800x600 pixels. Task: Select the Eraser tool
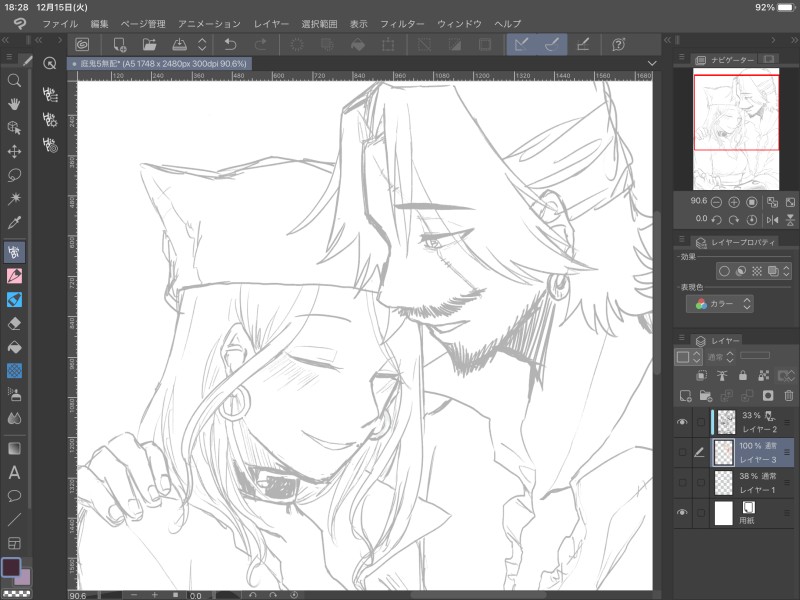tap(15, 322)
